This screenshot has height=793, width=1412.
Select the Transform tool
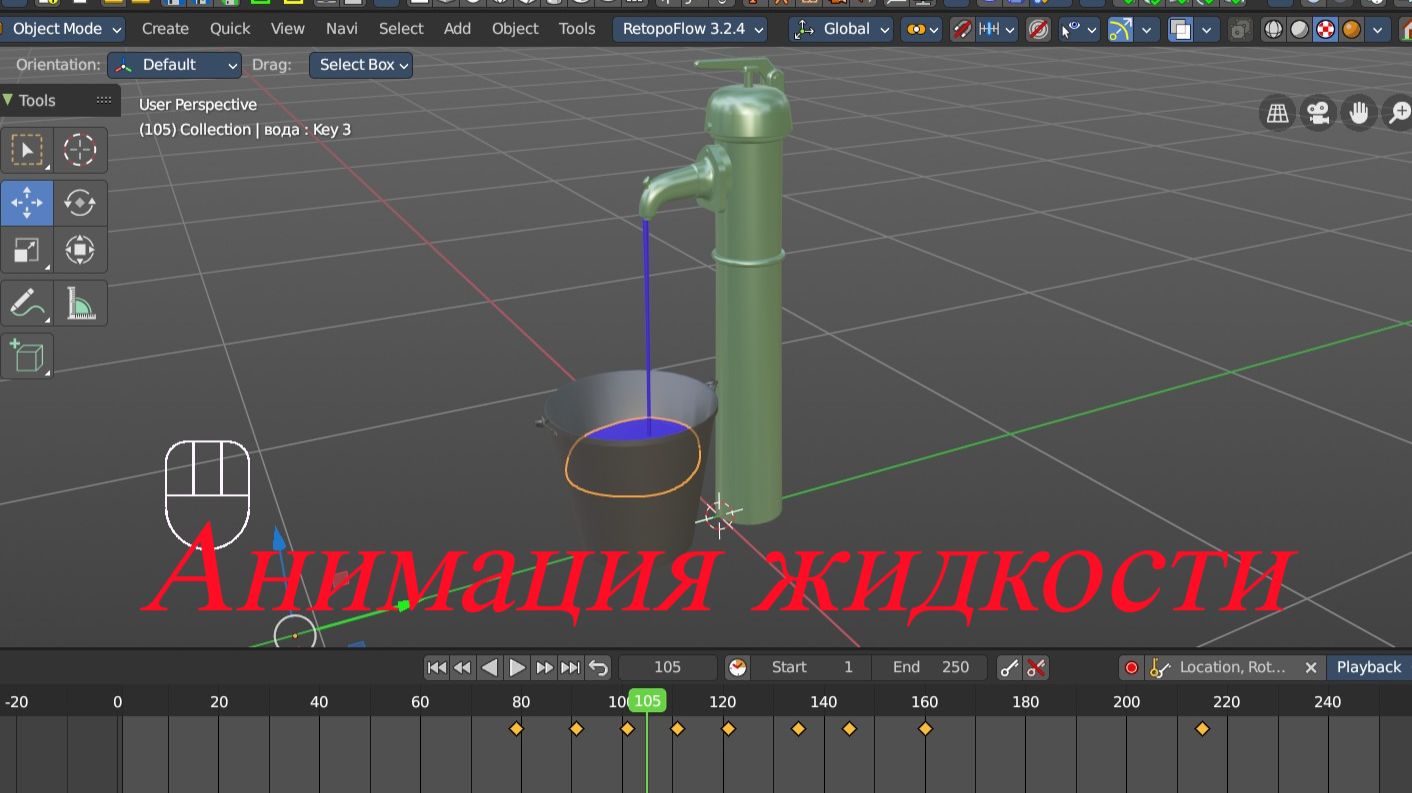pos(80,250)
